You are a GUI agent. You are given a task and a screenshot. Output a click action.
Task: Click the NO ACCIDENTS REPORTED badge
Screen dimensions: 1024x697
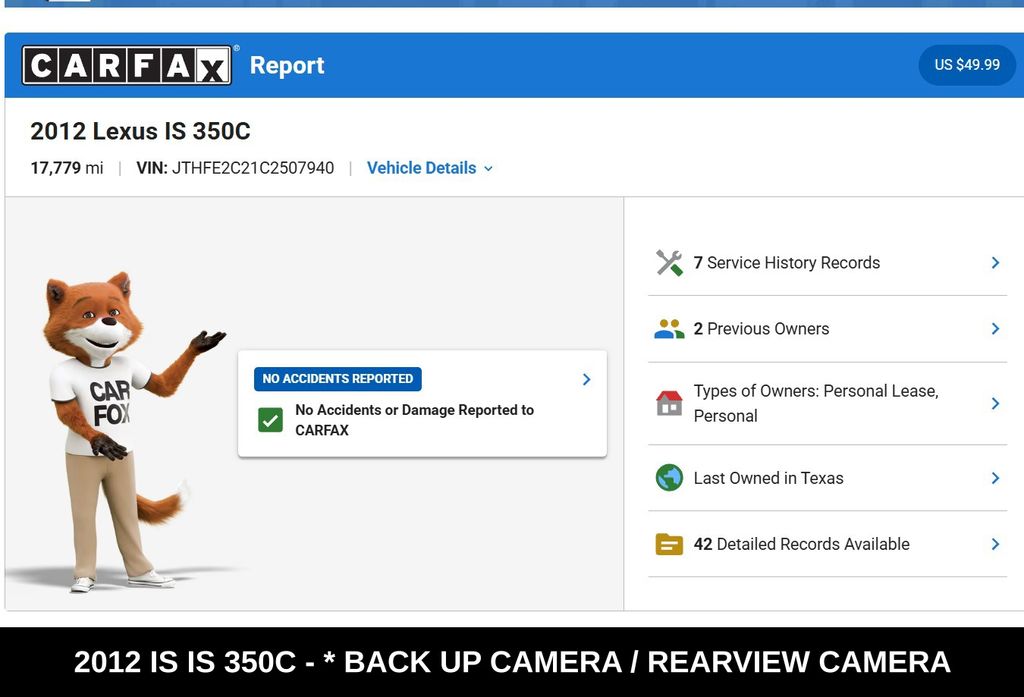click(x=338, y=379)
